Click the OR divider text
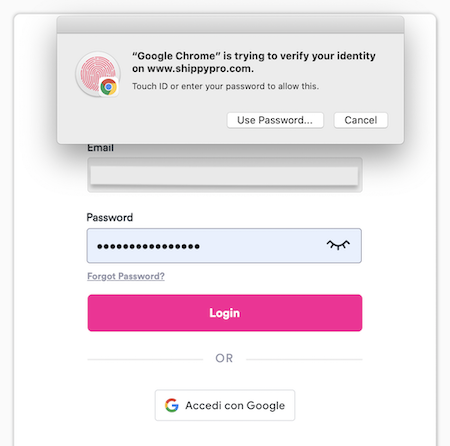This screenshot has height=446, width=450. [224, 358]
